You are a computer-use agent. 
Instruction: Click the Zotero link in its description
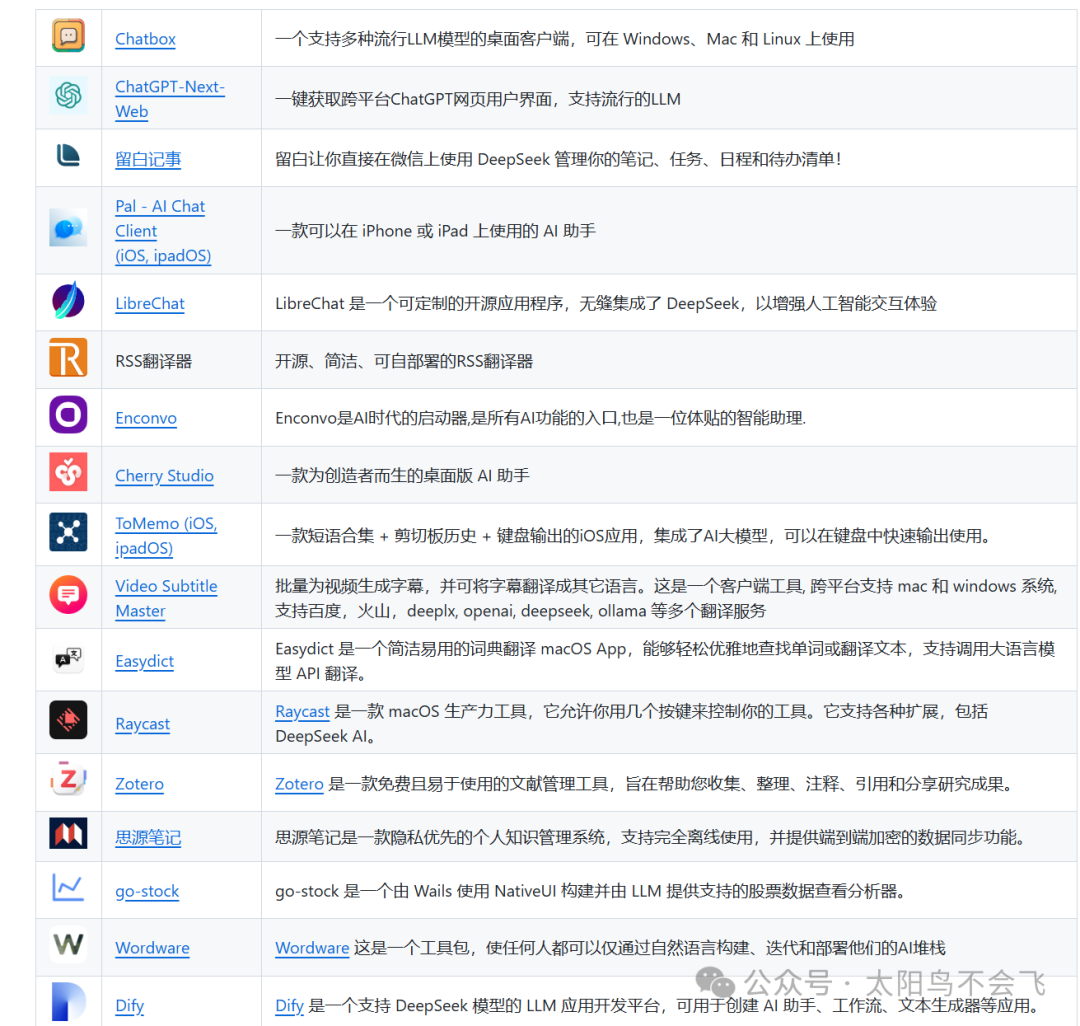[x=299, y=783]
